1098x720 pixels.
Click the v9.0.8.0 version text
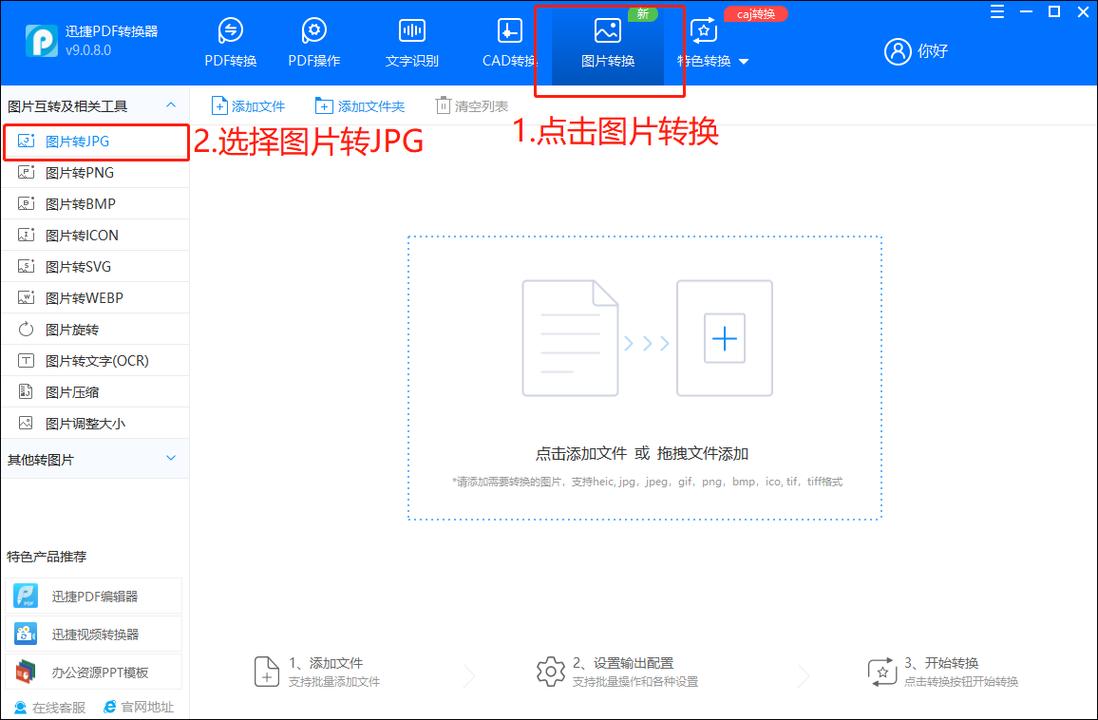pos(88,50)
